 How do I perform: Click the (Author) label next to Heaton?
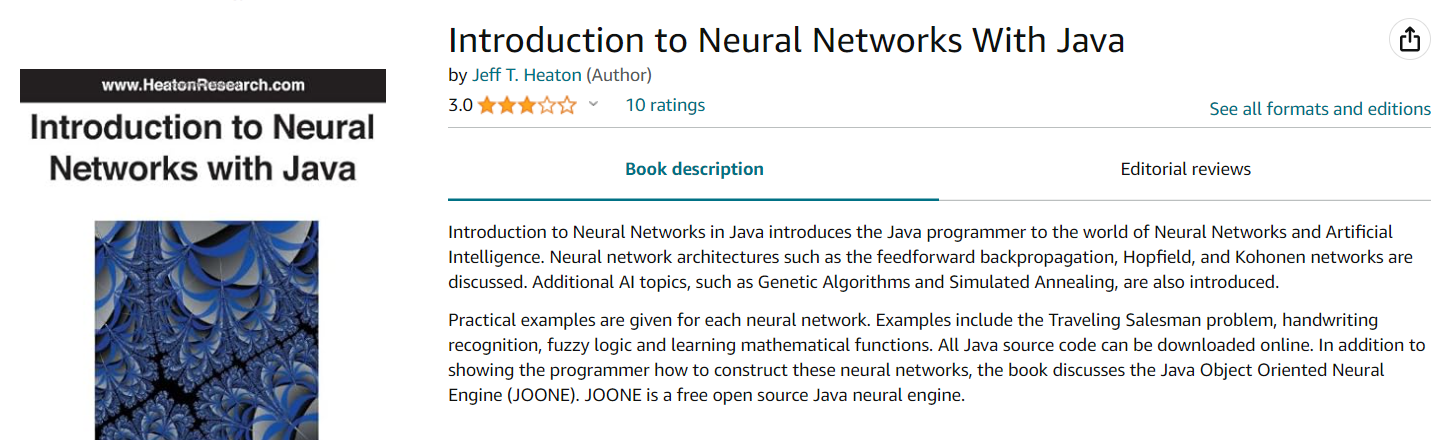click(619, 75)
